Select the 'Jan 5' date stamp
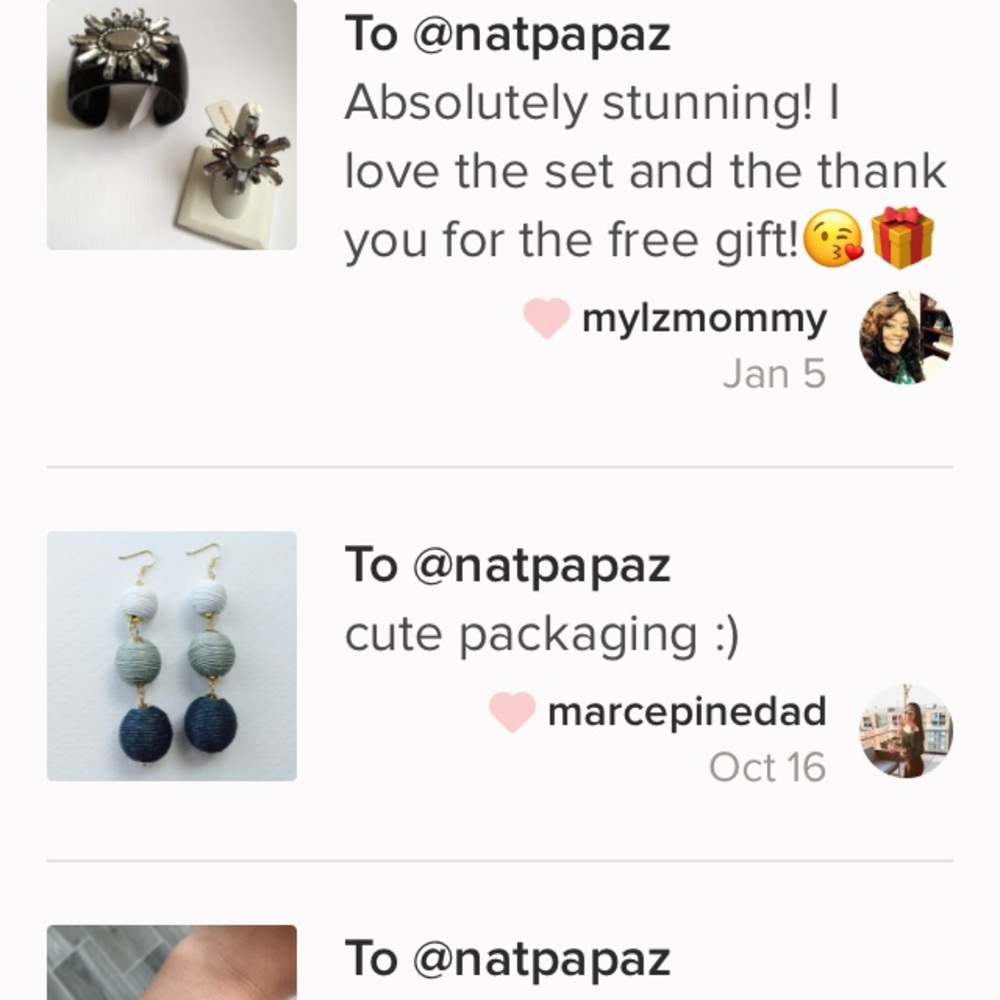Screen dimensions: 1000x1000 (774, 374)
